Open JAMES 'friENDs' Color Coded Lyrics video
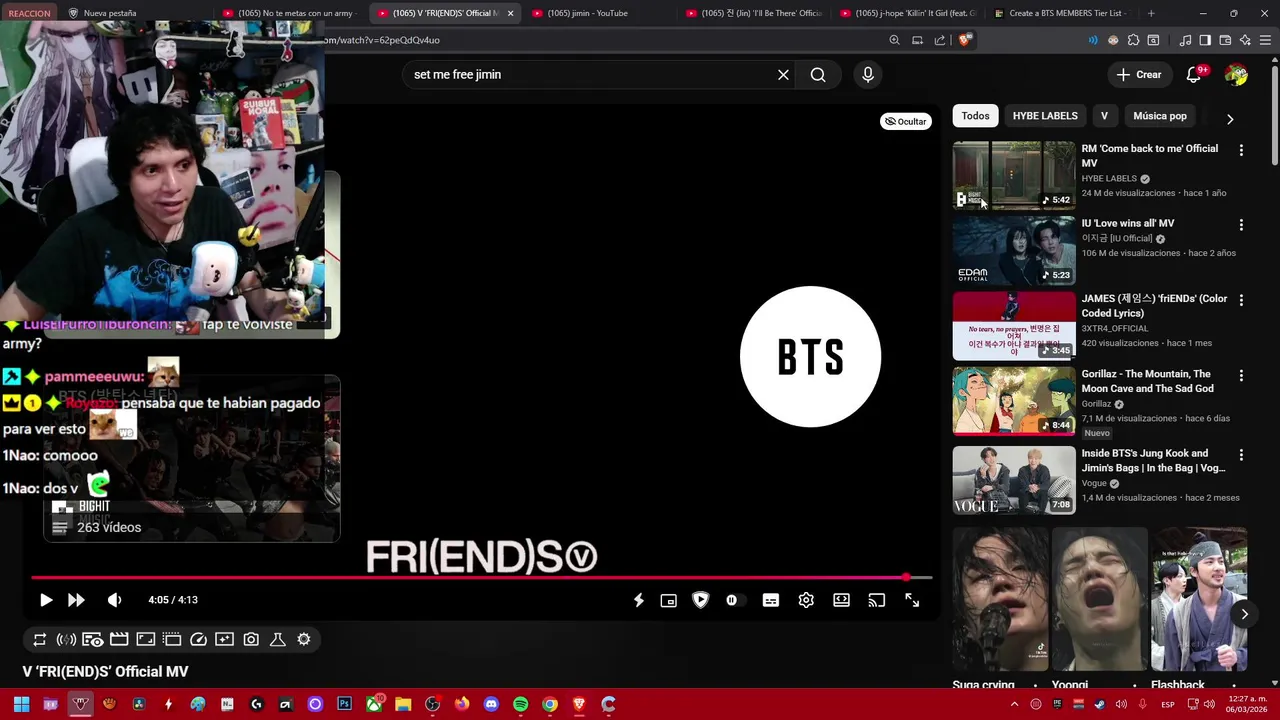This screenshot has width=1280, height=720. (x=1014, y=326)
